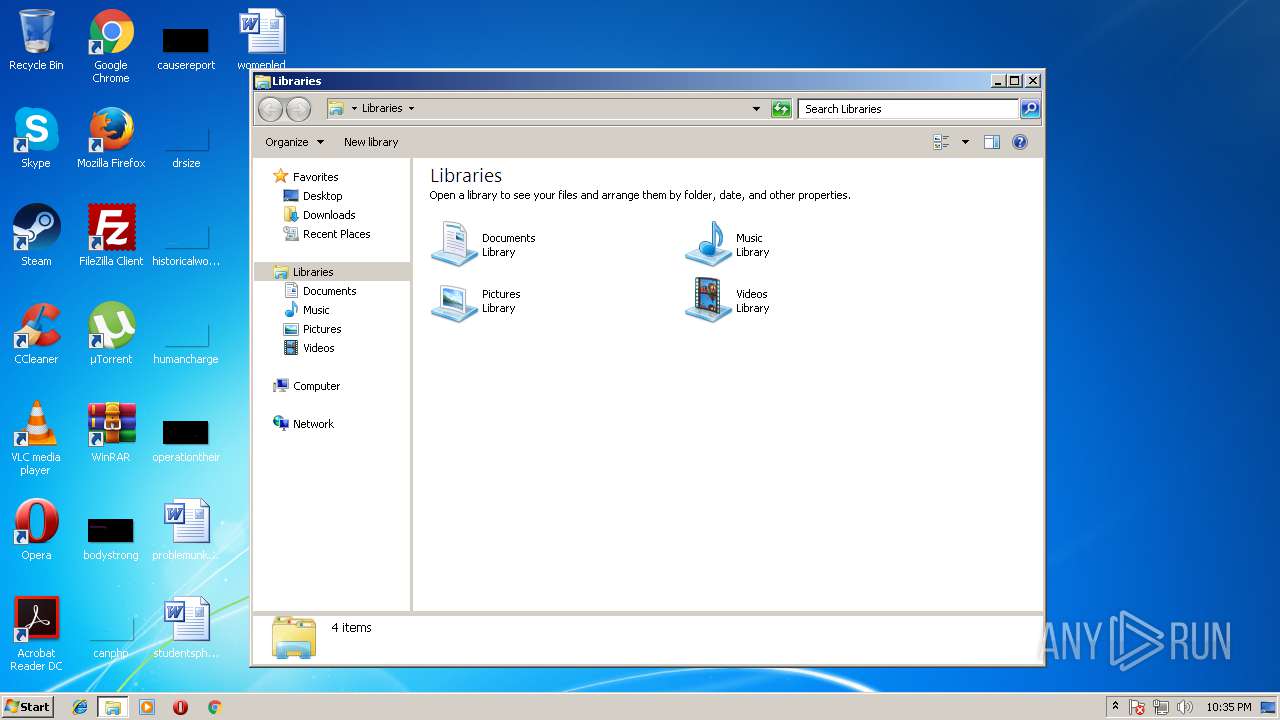Click the Opera taskbar icon

(180, 707)
